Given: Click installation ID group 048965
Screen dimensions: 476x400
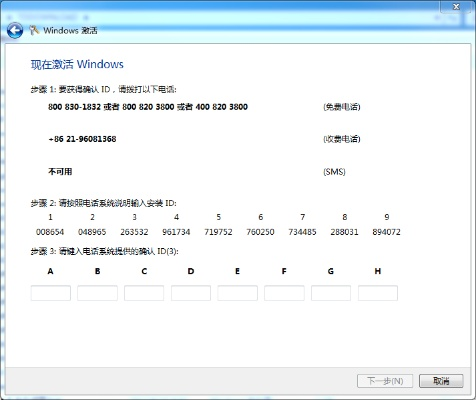Looking at the screenshot, I should click(x=92, y=232).
